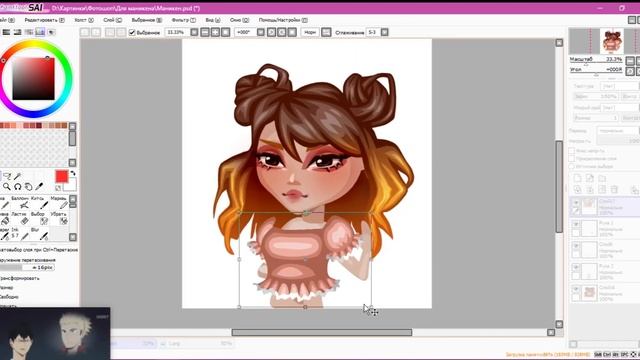Viewport: 640px width, 360px height.
Task: Select the Rotate canvas tool
Action: coord(18,187)
